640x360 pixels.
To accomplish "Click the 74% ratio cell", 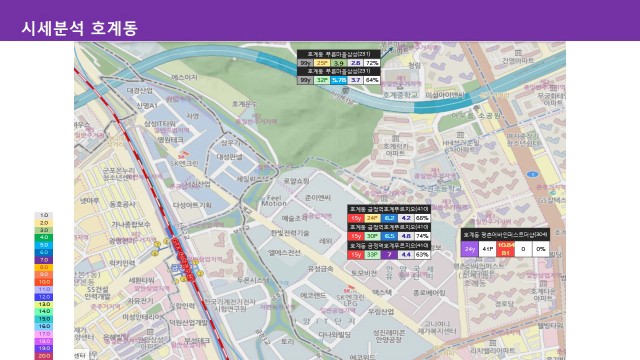I will pos(422,236).
